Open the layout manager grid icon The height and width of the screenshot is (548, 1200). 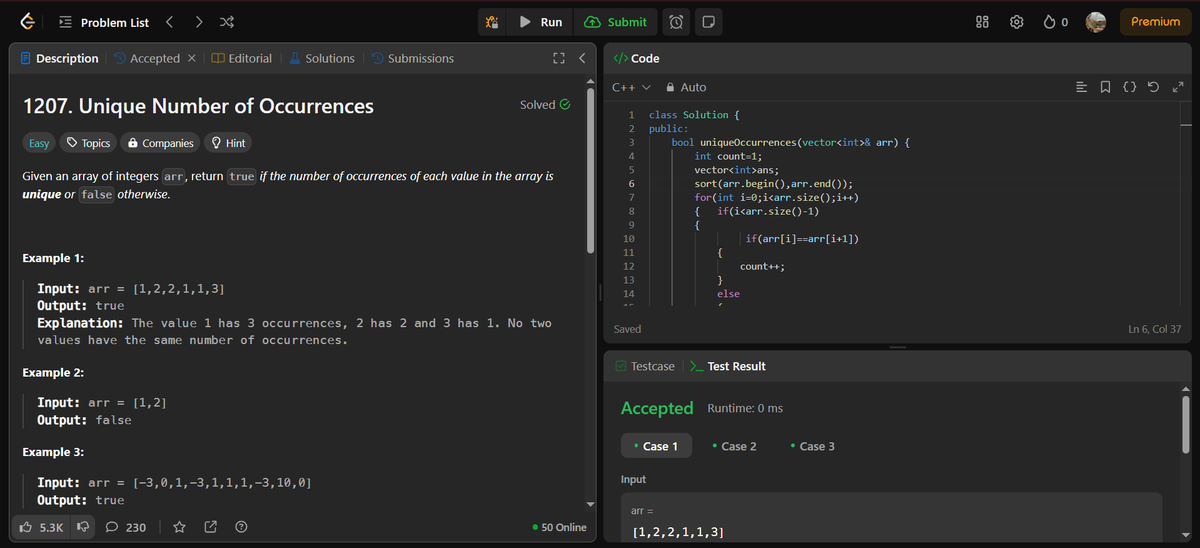pyautogui.click(x=982, y=22)
